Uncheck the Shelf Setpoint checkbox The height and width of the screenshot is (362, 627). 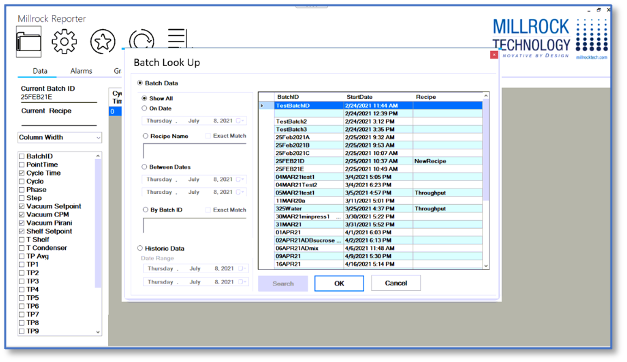[22, 231]
